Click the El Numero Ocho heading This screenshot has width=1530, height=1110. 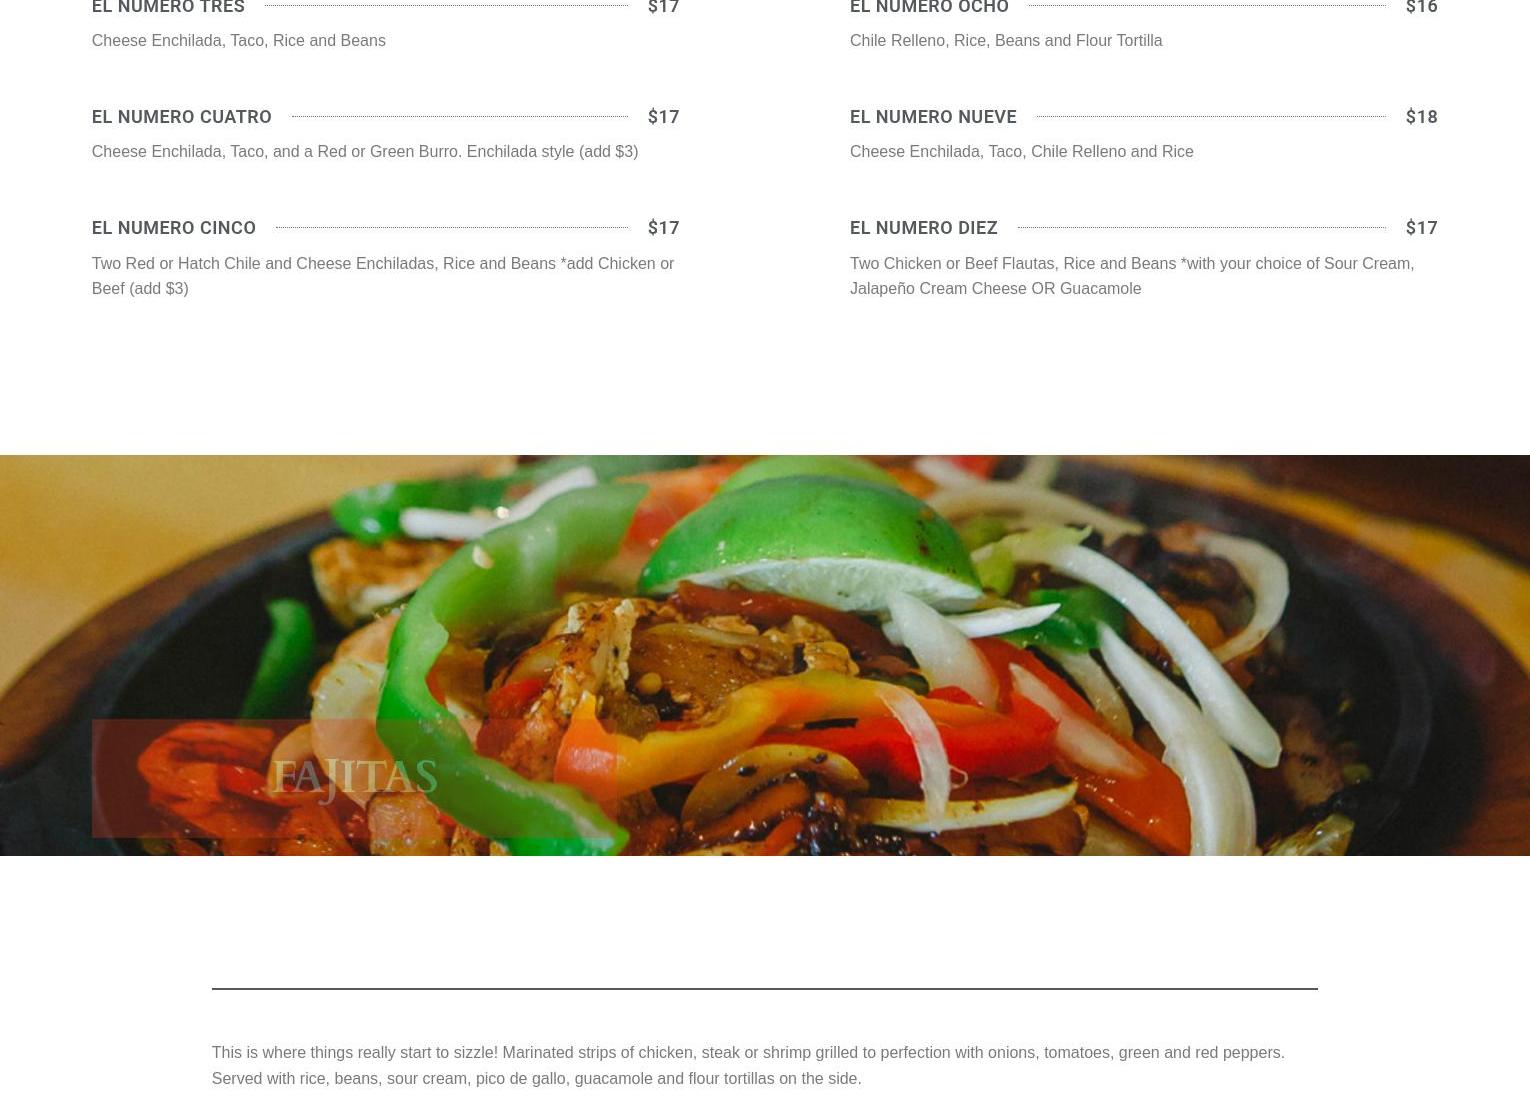(929, 7)
